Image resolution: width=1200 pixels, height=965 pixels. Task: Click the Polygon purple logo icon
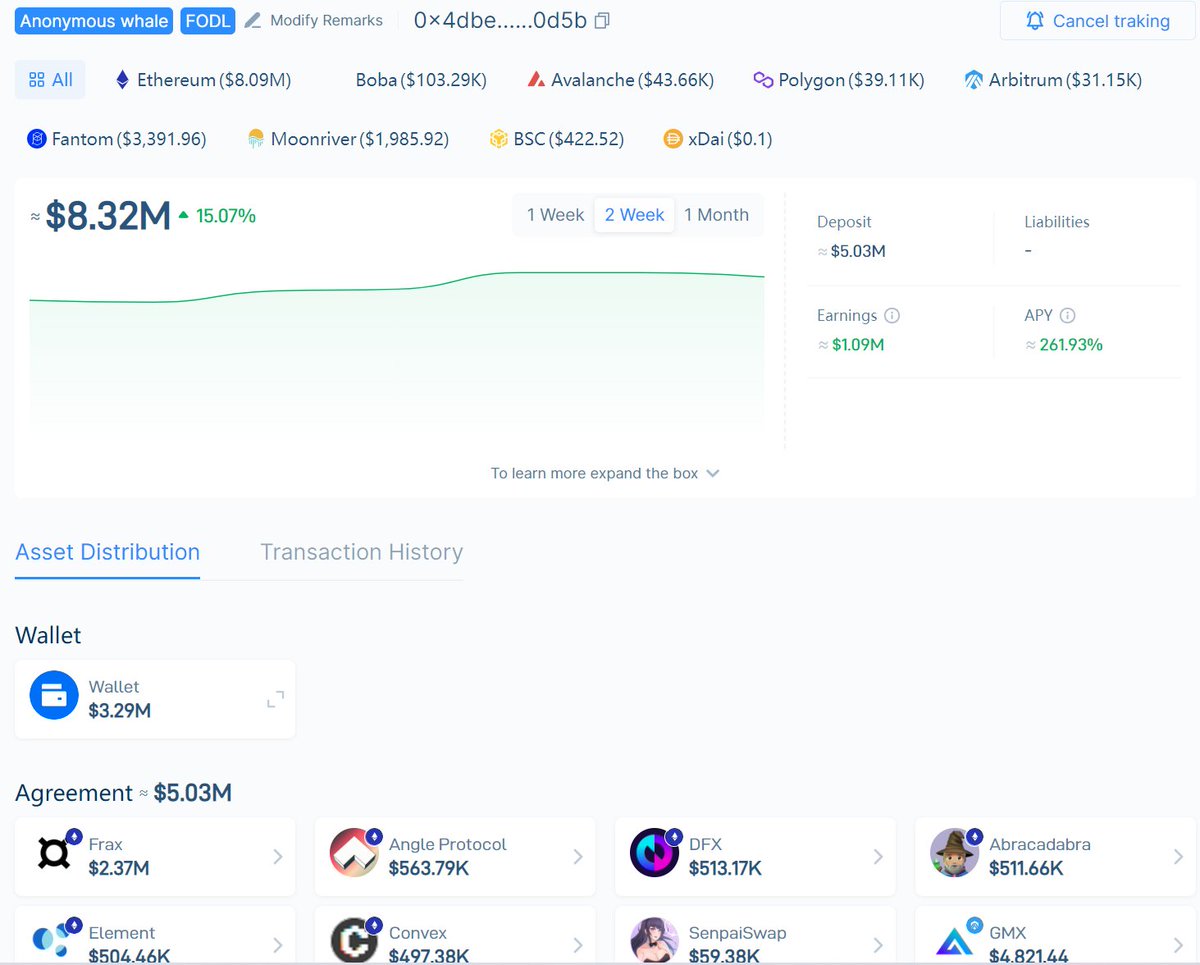point(763,80)
